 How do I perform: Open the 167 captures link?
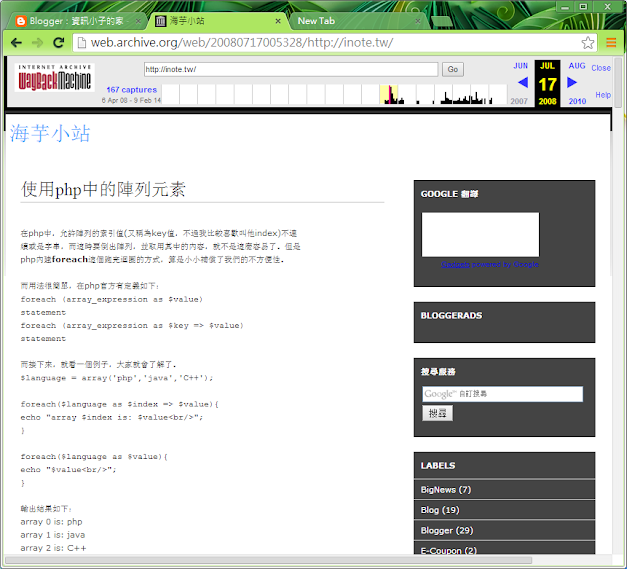tap(132, 90)
